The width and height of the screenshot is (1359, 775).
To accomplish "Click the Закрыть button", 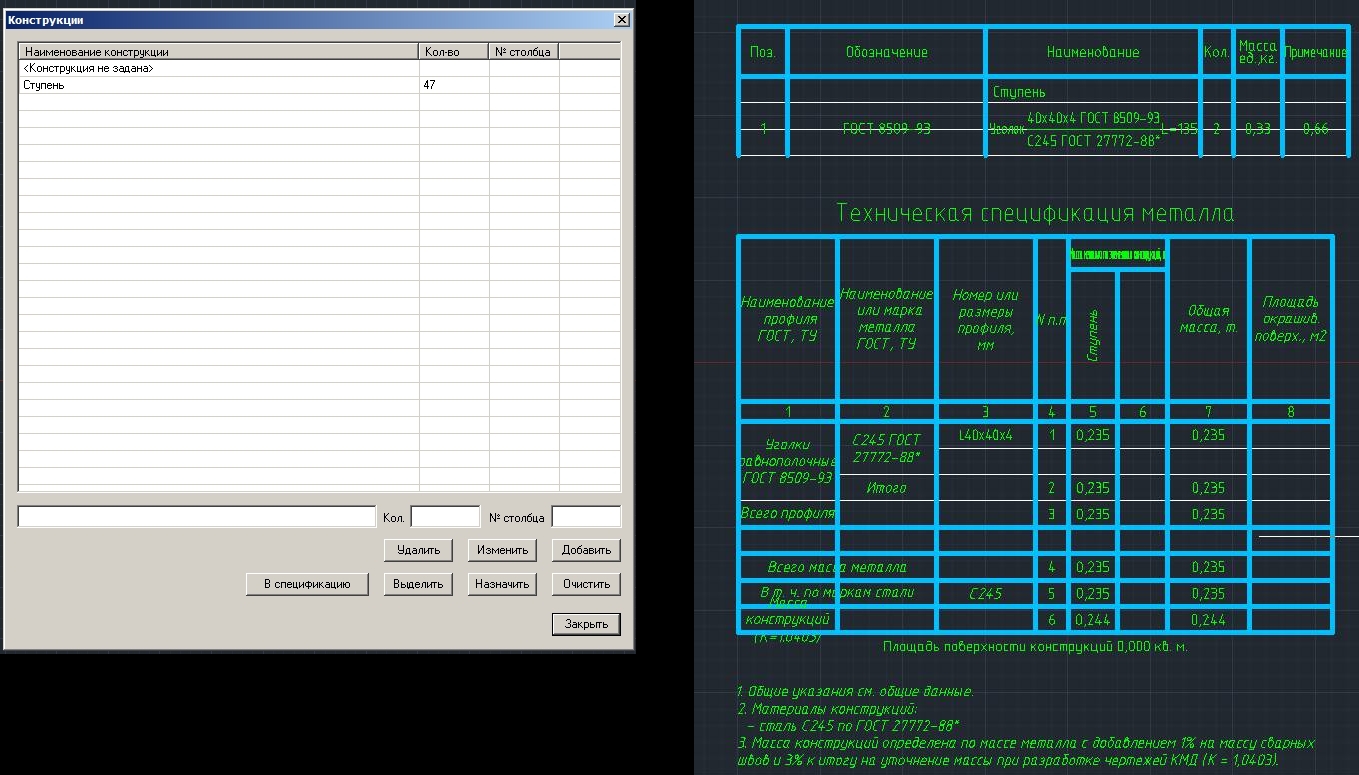I will (586, 624).
